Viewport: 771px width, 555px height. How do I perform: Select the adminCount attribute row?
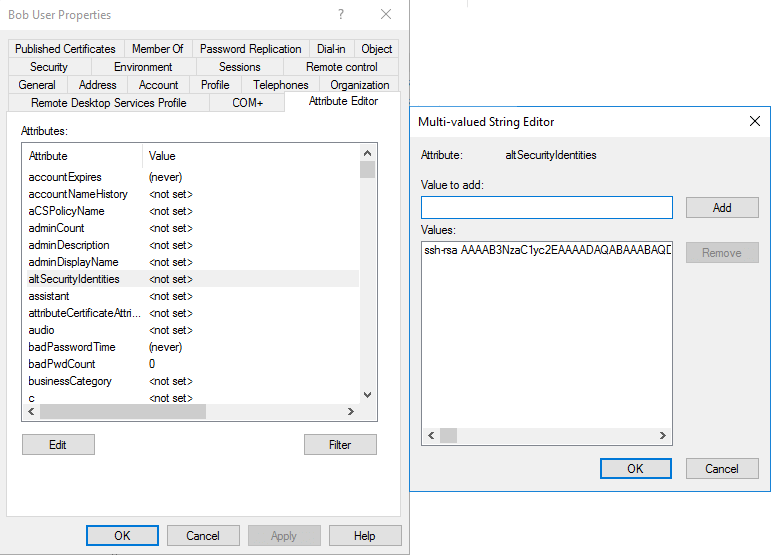click(x=192, y=228)
